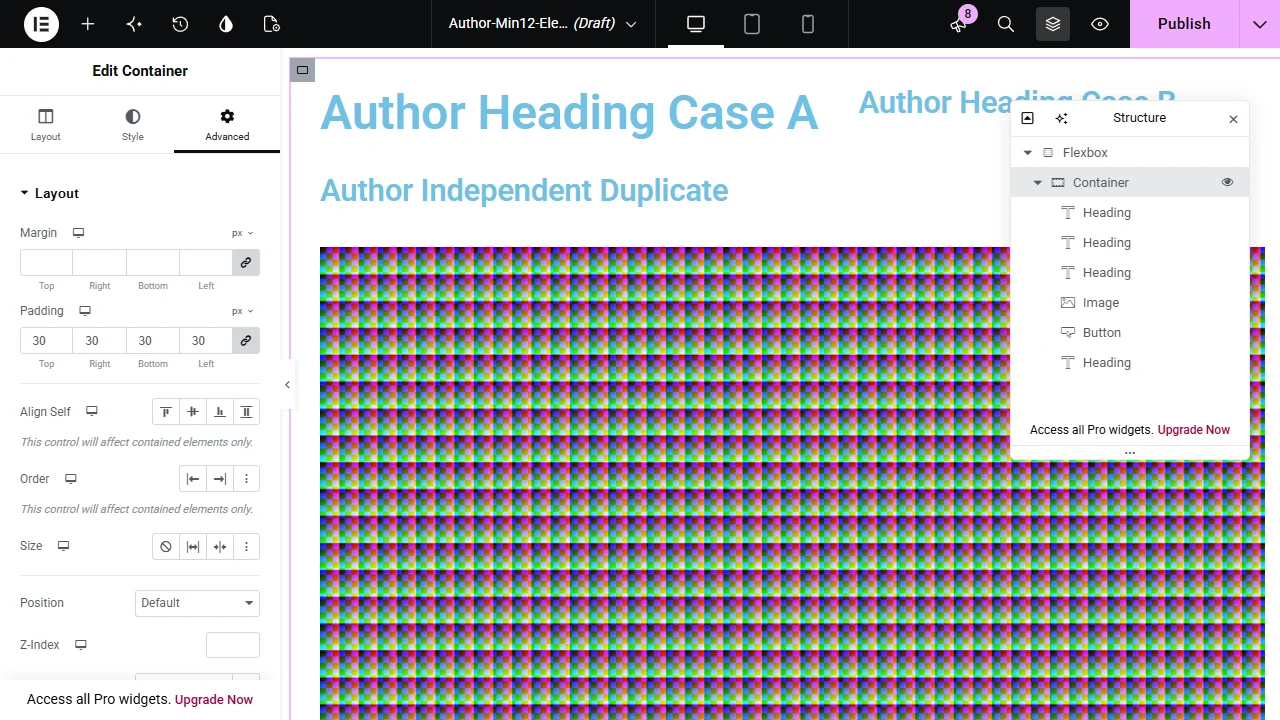
Task: Change Padding unit from px
Action: [243, 311]
